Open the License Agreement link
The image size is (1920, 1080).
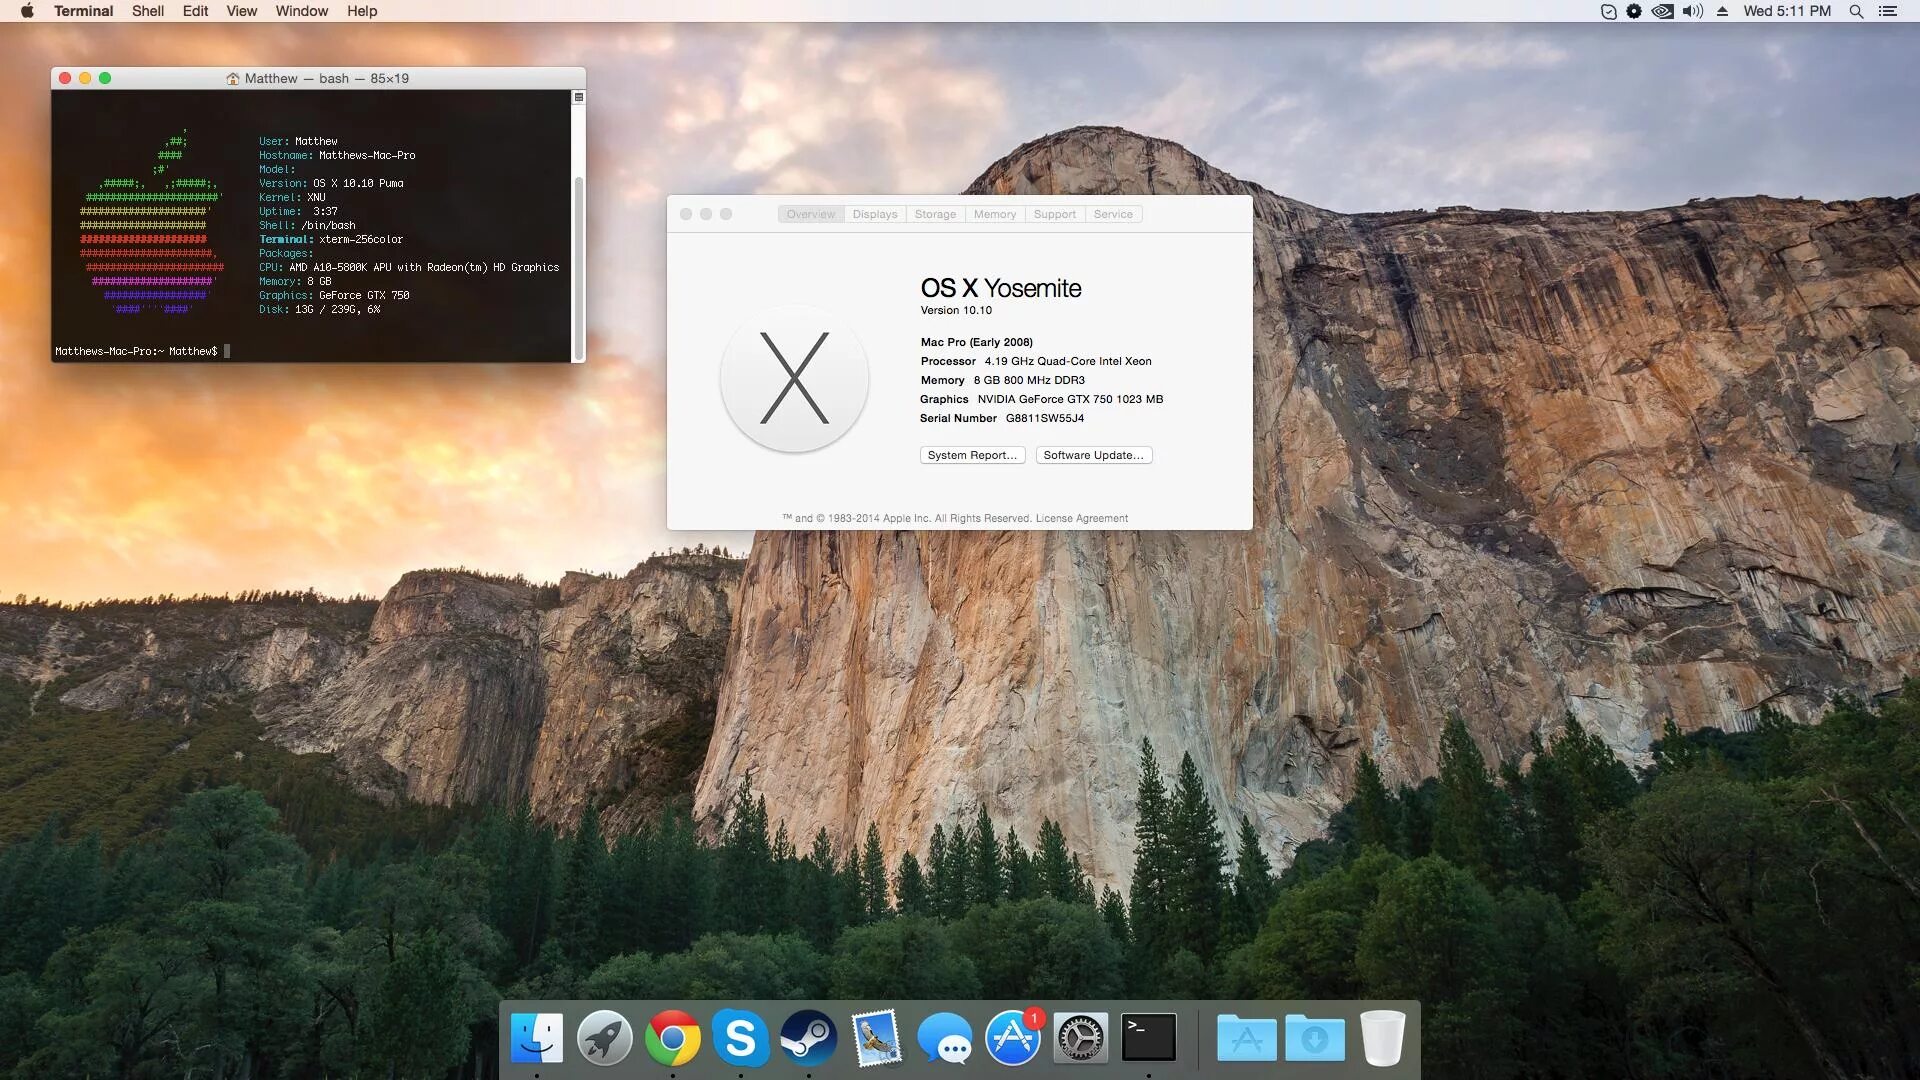1081,518
